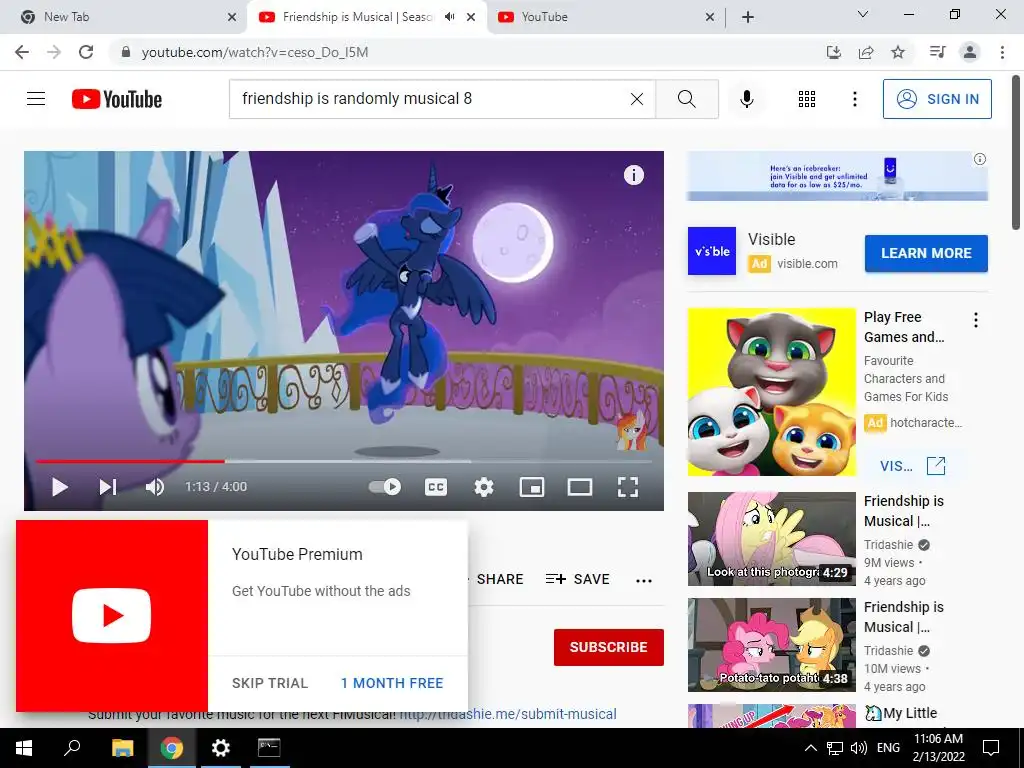This screenshot has width=1024, height=768.
Task: Open the media control icon in toolbar
Action: click(x=938, y=52)
